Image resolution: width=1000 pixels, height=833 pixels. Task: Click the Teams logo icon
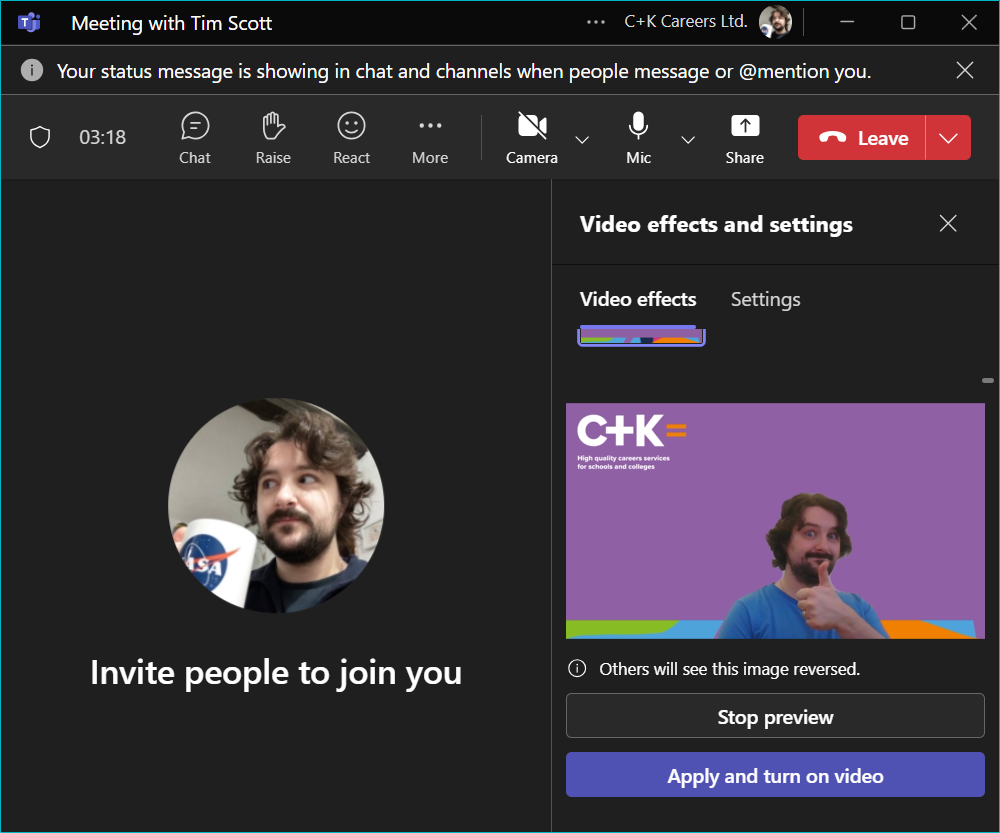29,23
